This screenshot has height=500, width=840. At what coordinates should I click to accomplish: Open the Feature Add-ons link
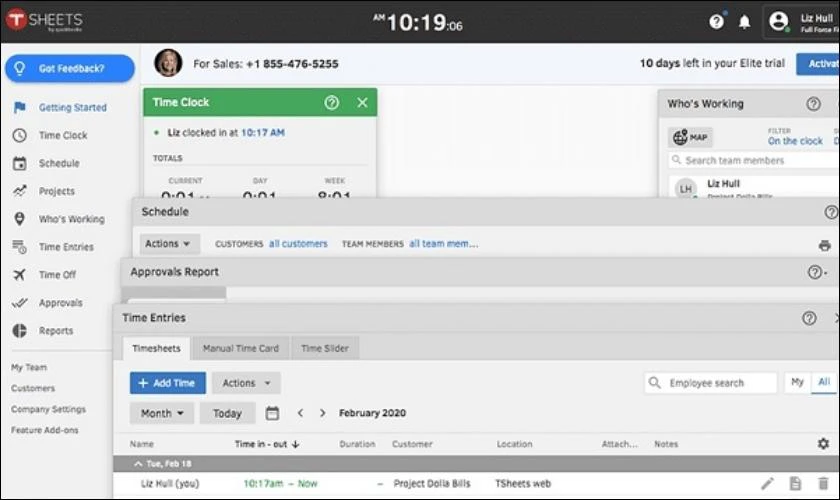pyautogui.click(x=44, y=430)
